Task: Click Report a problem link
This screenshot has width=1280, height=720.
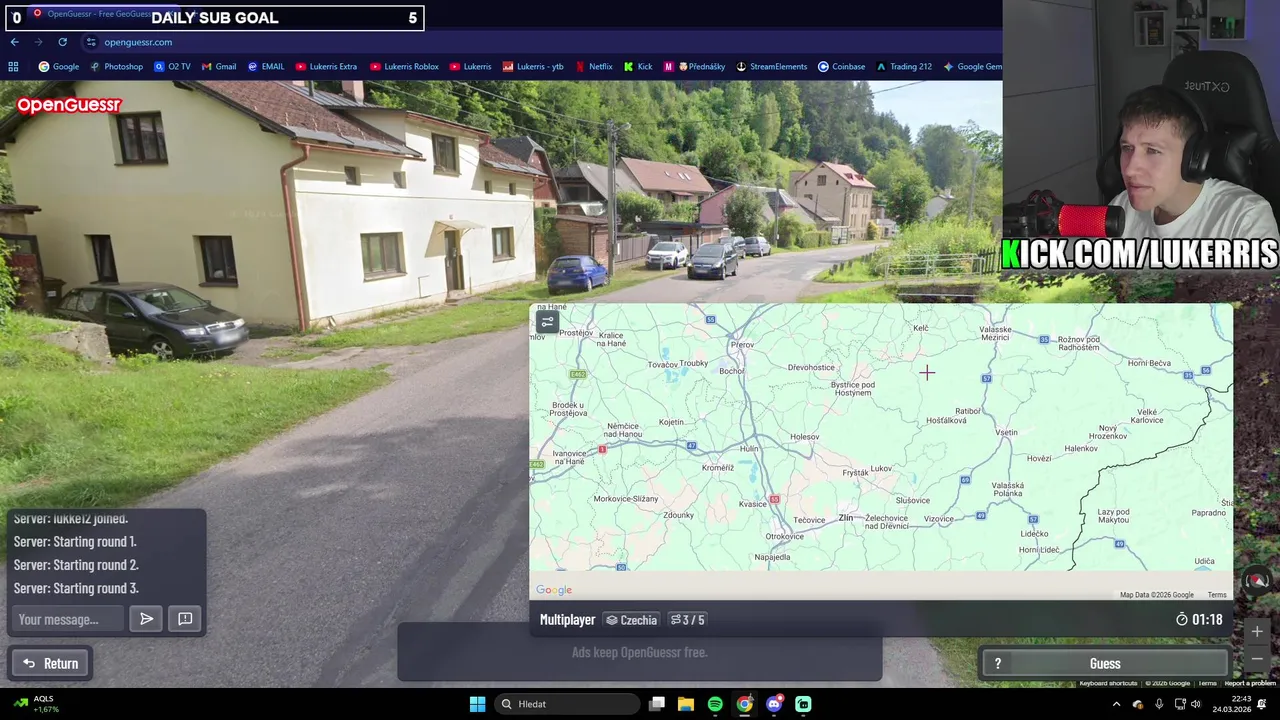Action: pyautogui.click(x=1250, y=683)
